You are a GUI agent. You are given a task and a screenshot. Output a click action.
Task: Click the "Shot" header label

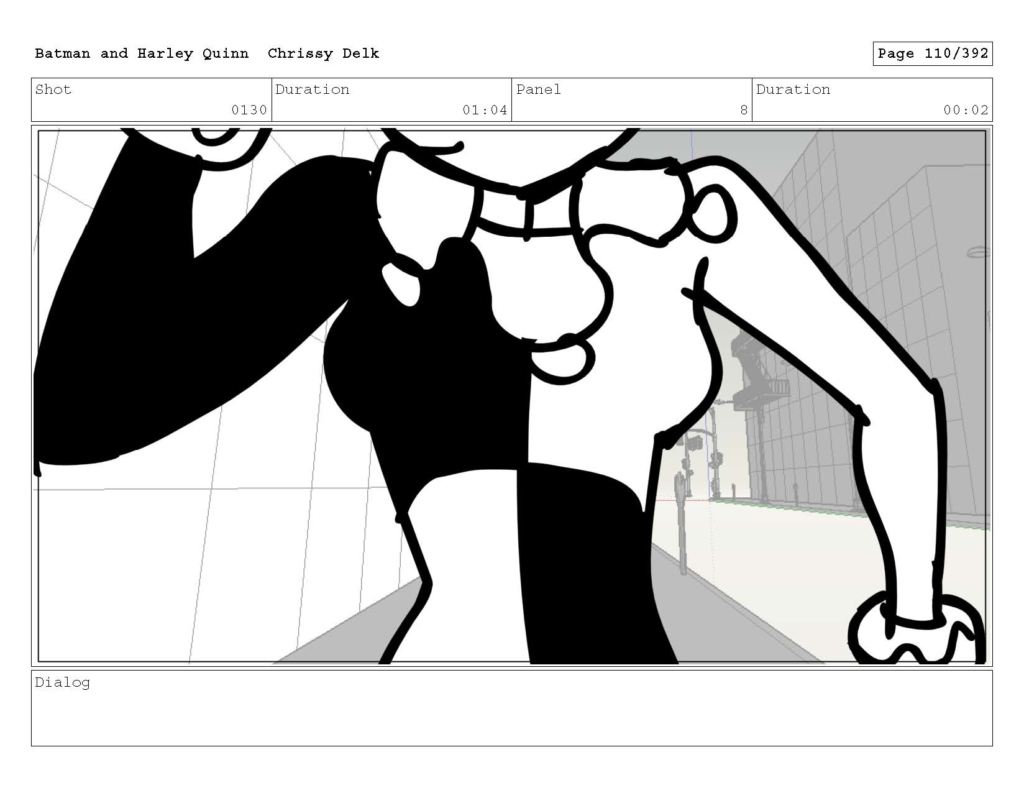coord(53,89)
